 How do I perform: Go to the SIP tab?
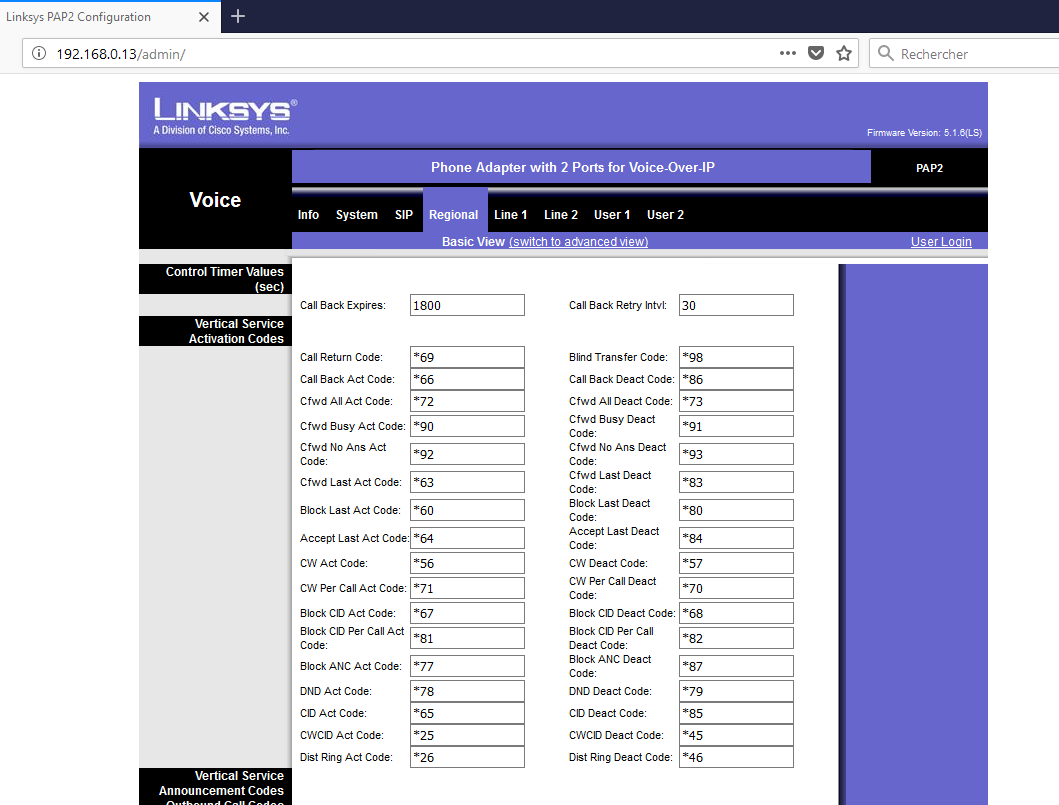coord(403,215)
